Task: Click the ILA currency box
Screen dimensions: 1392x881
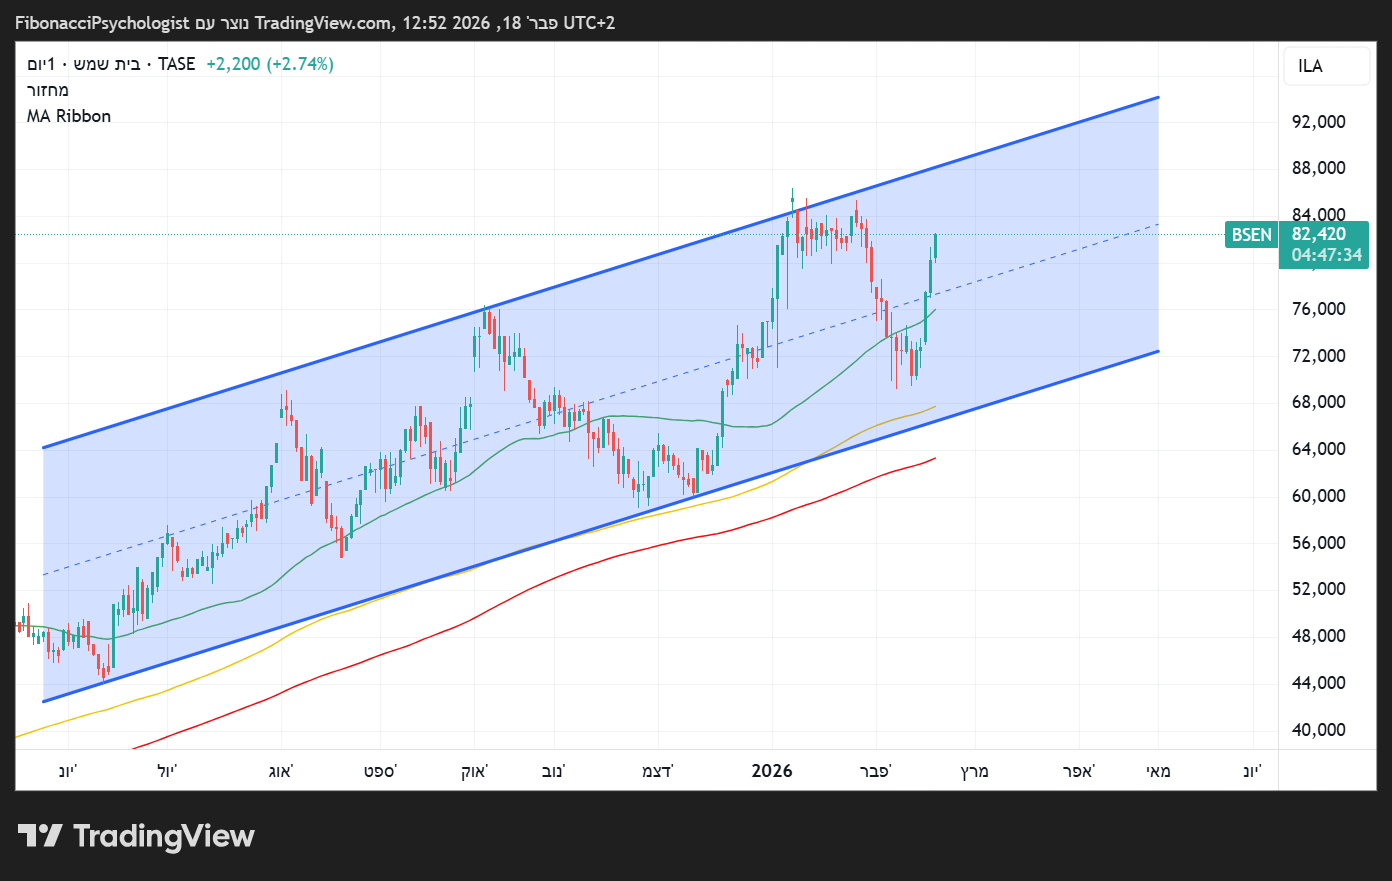Action: [1326, 66]
